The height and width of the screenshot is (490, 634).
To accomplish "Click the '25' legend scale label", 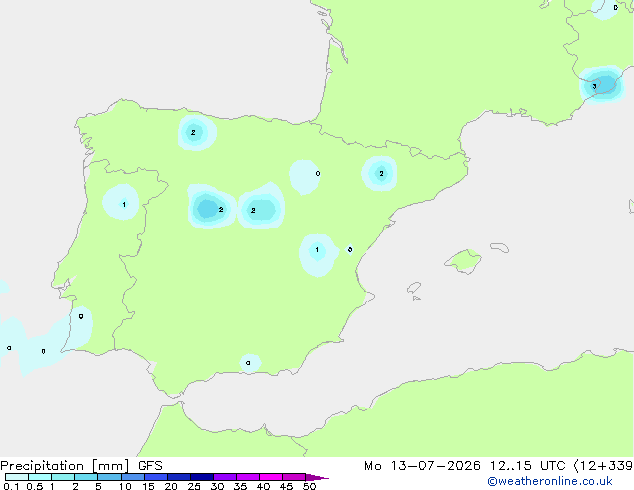I will (x=194, y=486).
